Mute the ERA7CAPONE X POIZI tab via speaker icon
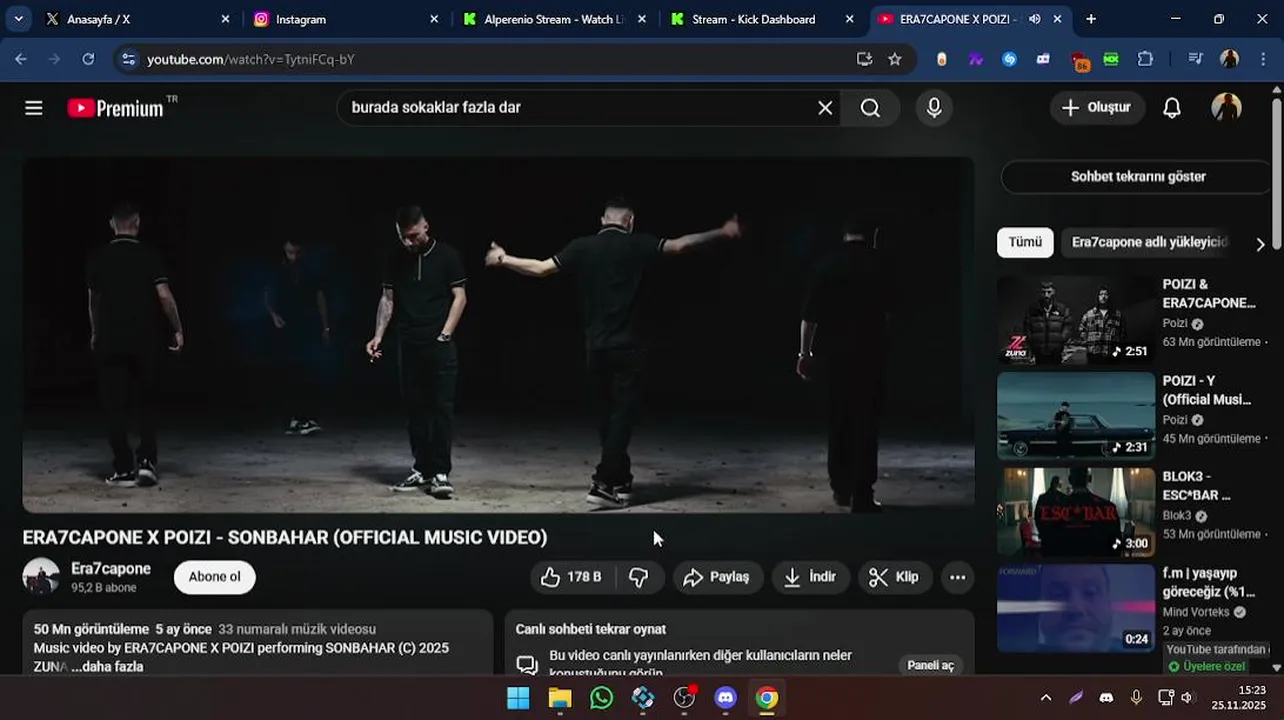This screenshot has height=720, width=1284. coord(1034,19)
